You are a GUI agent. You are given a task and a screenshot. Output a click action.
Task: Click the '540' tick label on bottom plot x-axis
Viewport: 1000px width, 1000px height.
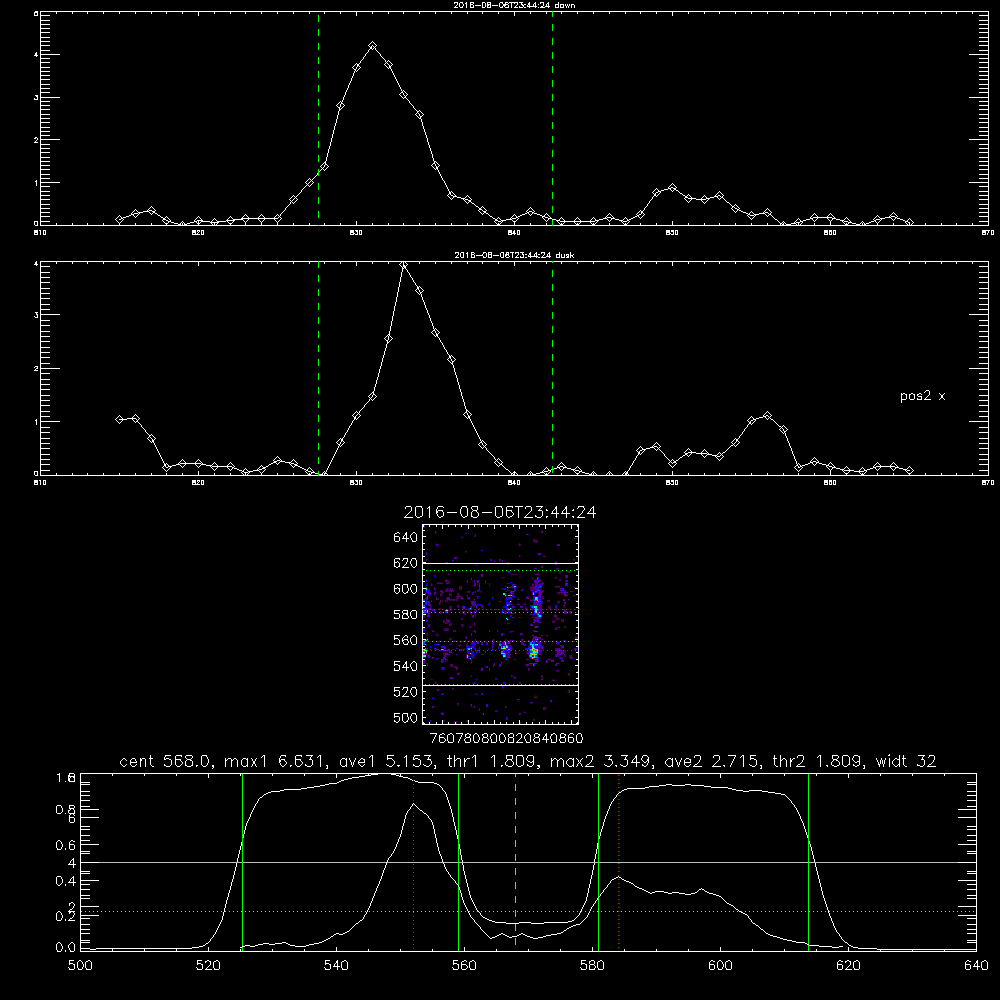[x=336, y=966]
